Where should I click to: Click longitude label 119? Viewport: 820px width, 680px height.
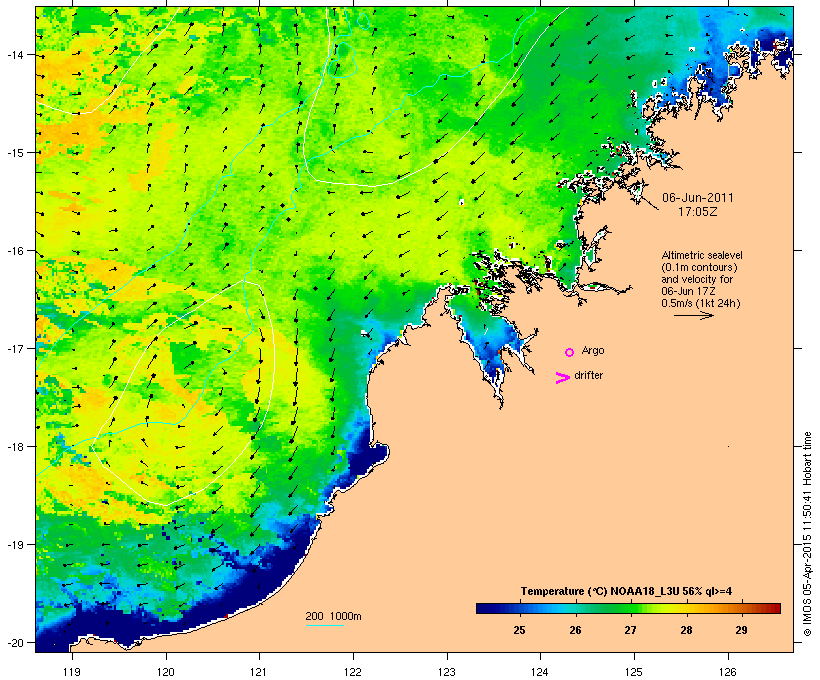72,672
